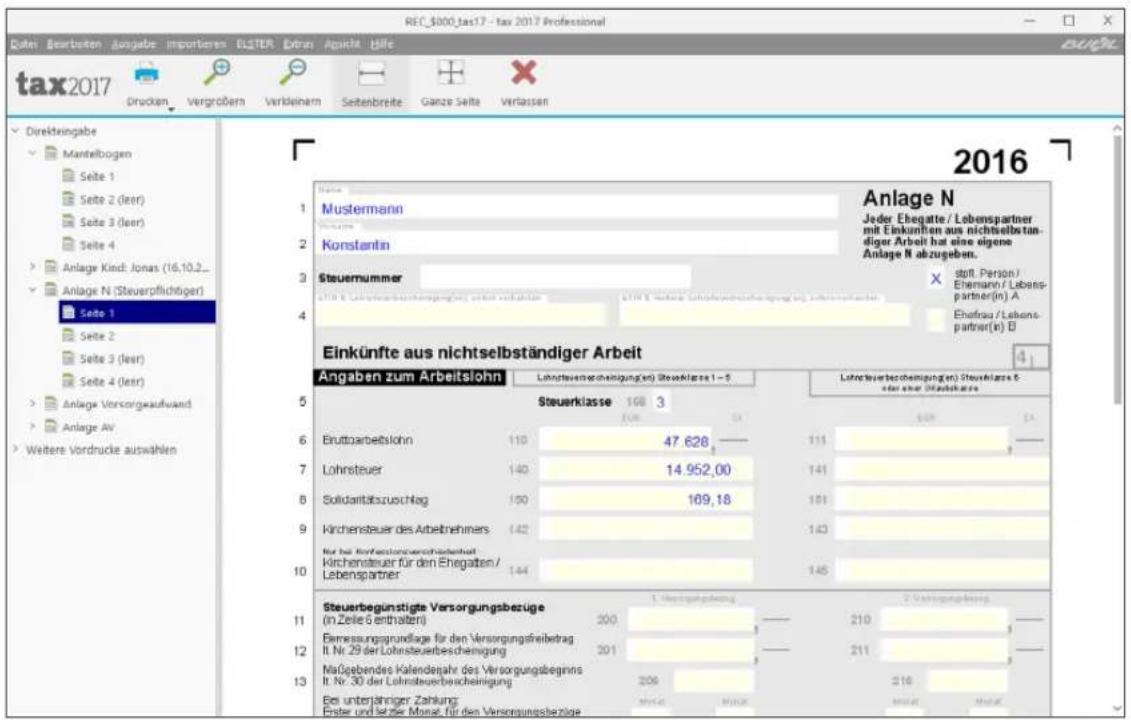Click Anlage N Seite 1 page icon

68,313
